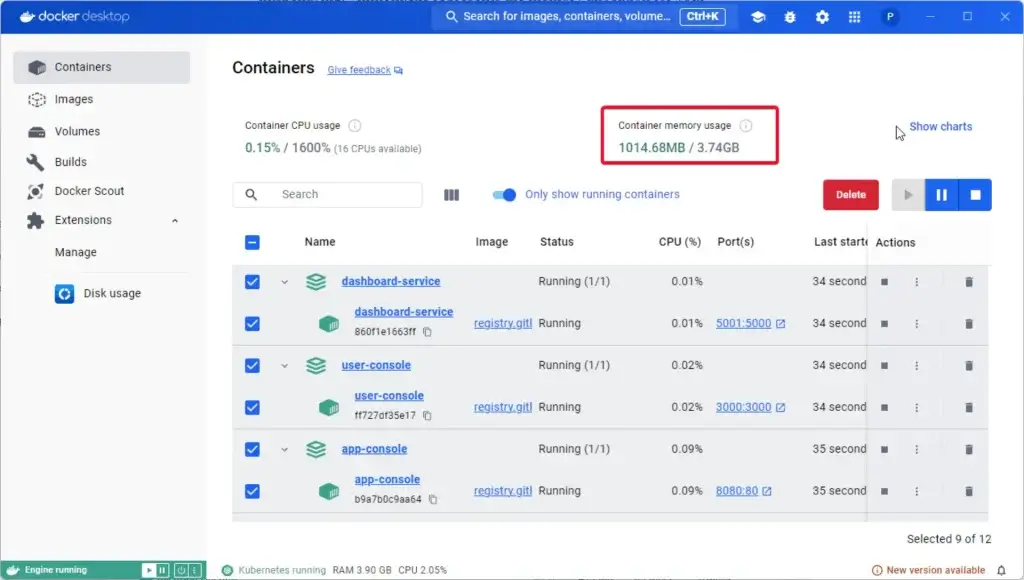
Task: Stop selected containers with toolbar stop button
Action: click(x=975, y=195)
